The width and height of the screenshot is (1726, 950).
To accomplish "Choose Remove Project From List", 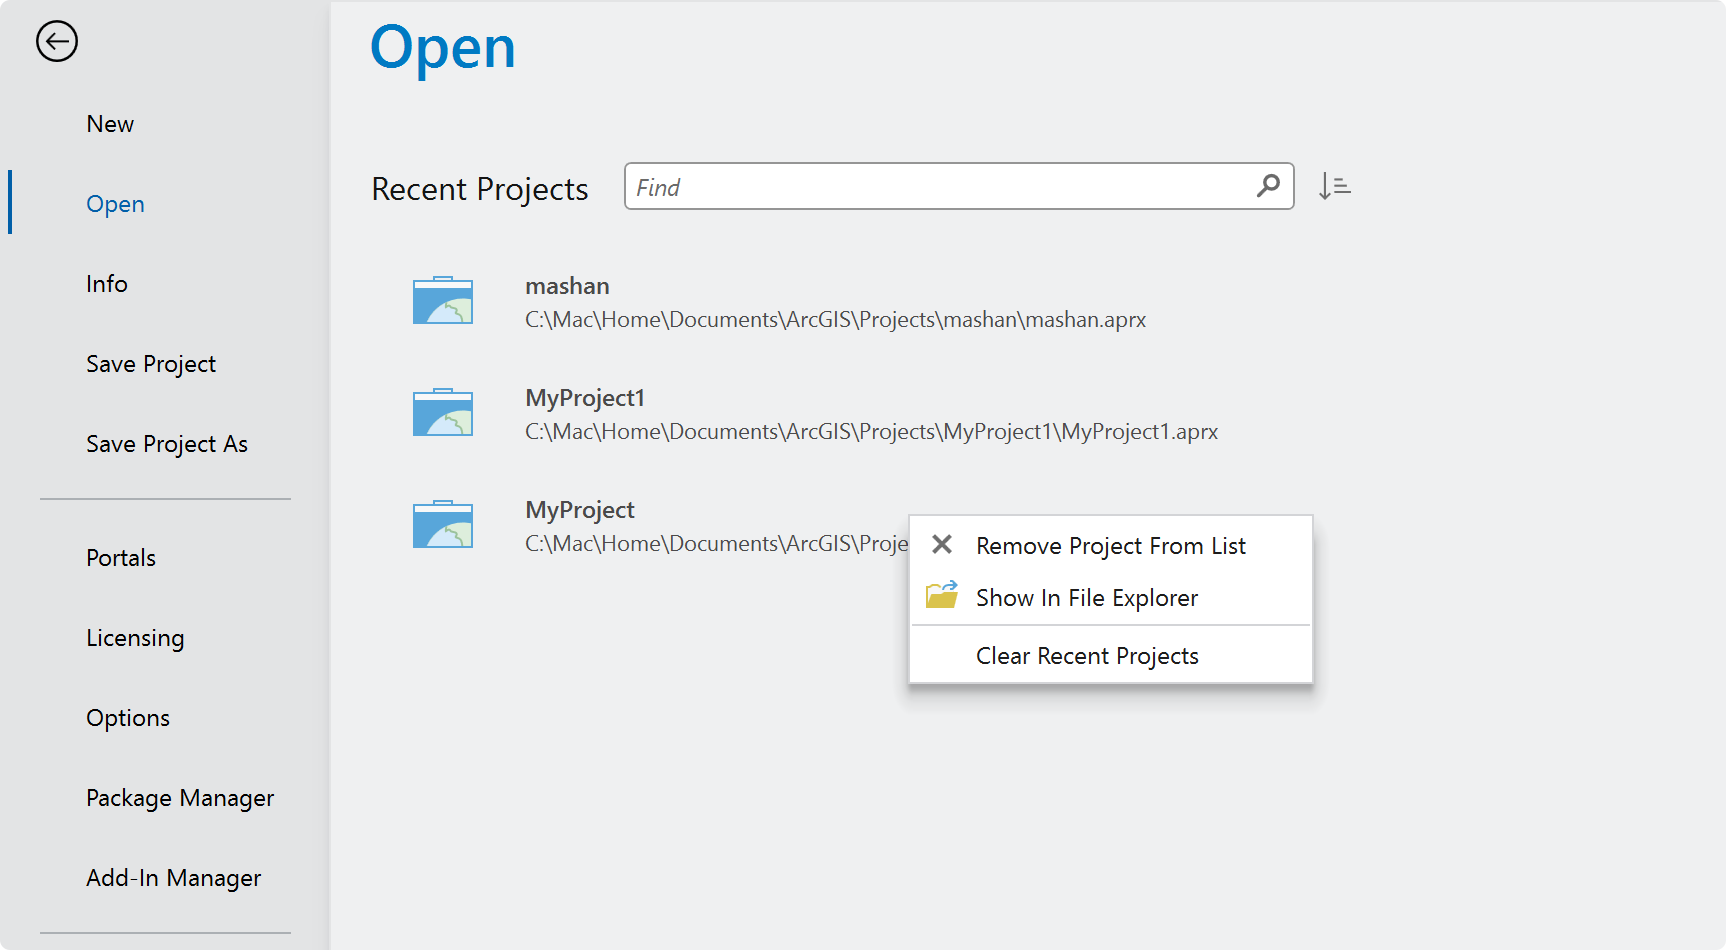I will (1111, 546).
